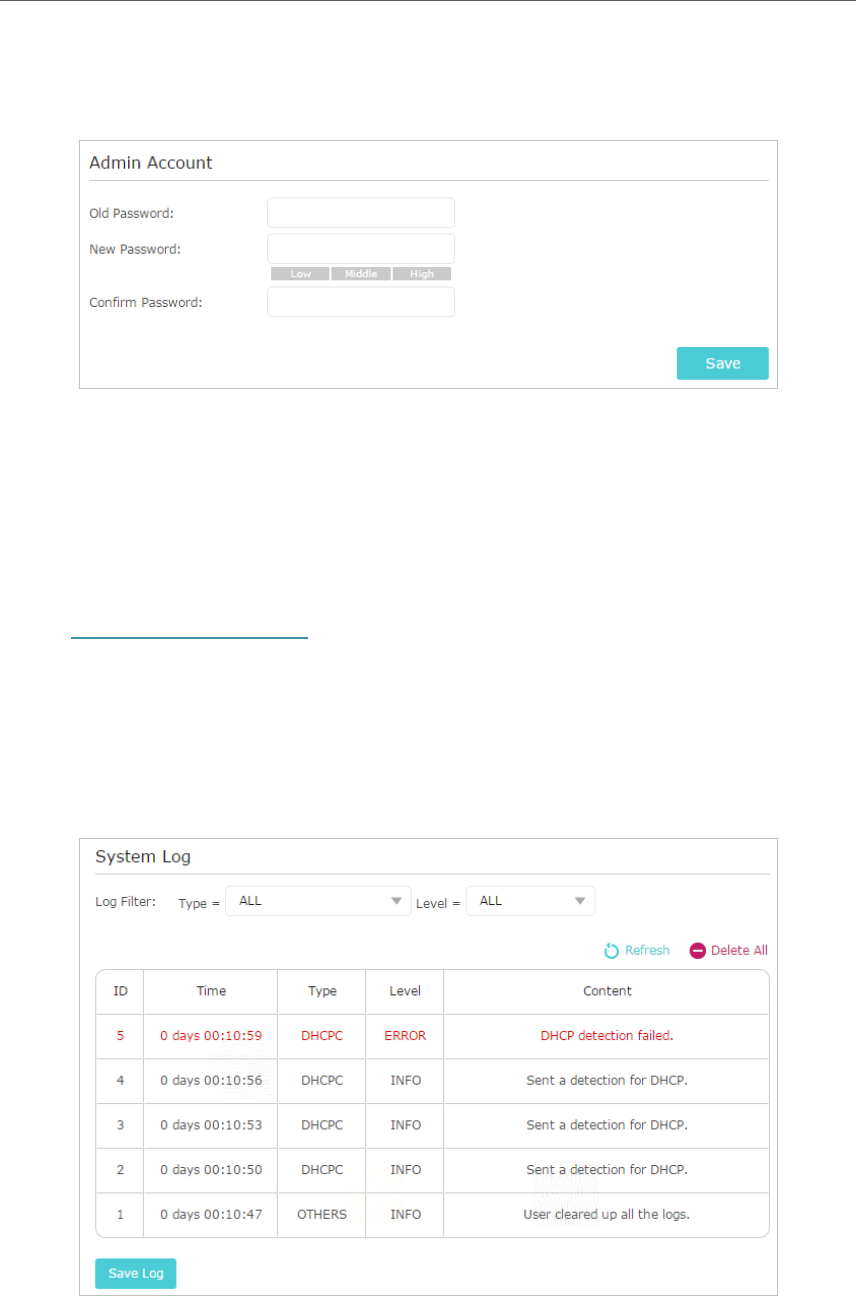Click the Admin Account heading
Screen dimensions: 856x1296
[x=151, y=162]
